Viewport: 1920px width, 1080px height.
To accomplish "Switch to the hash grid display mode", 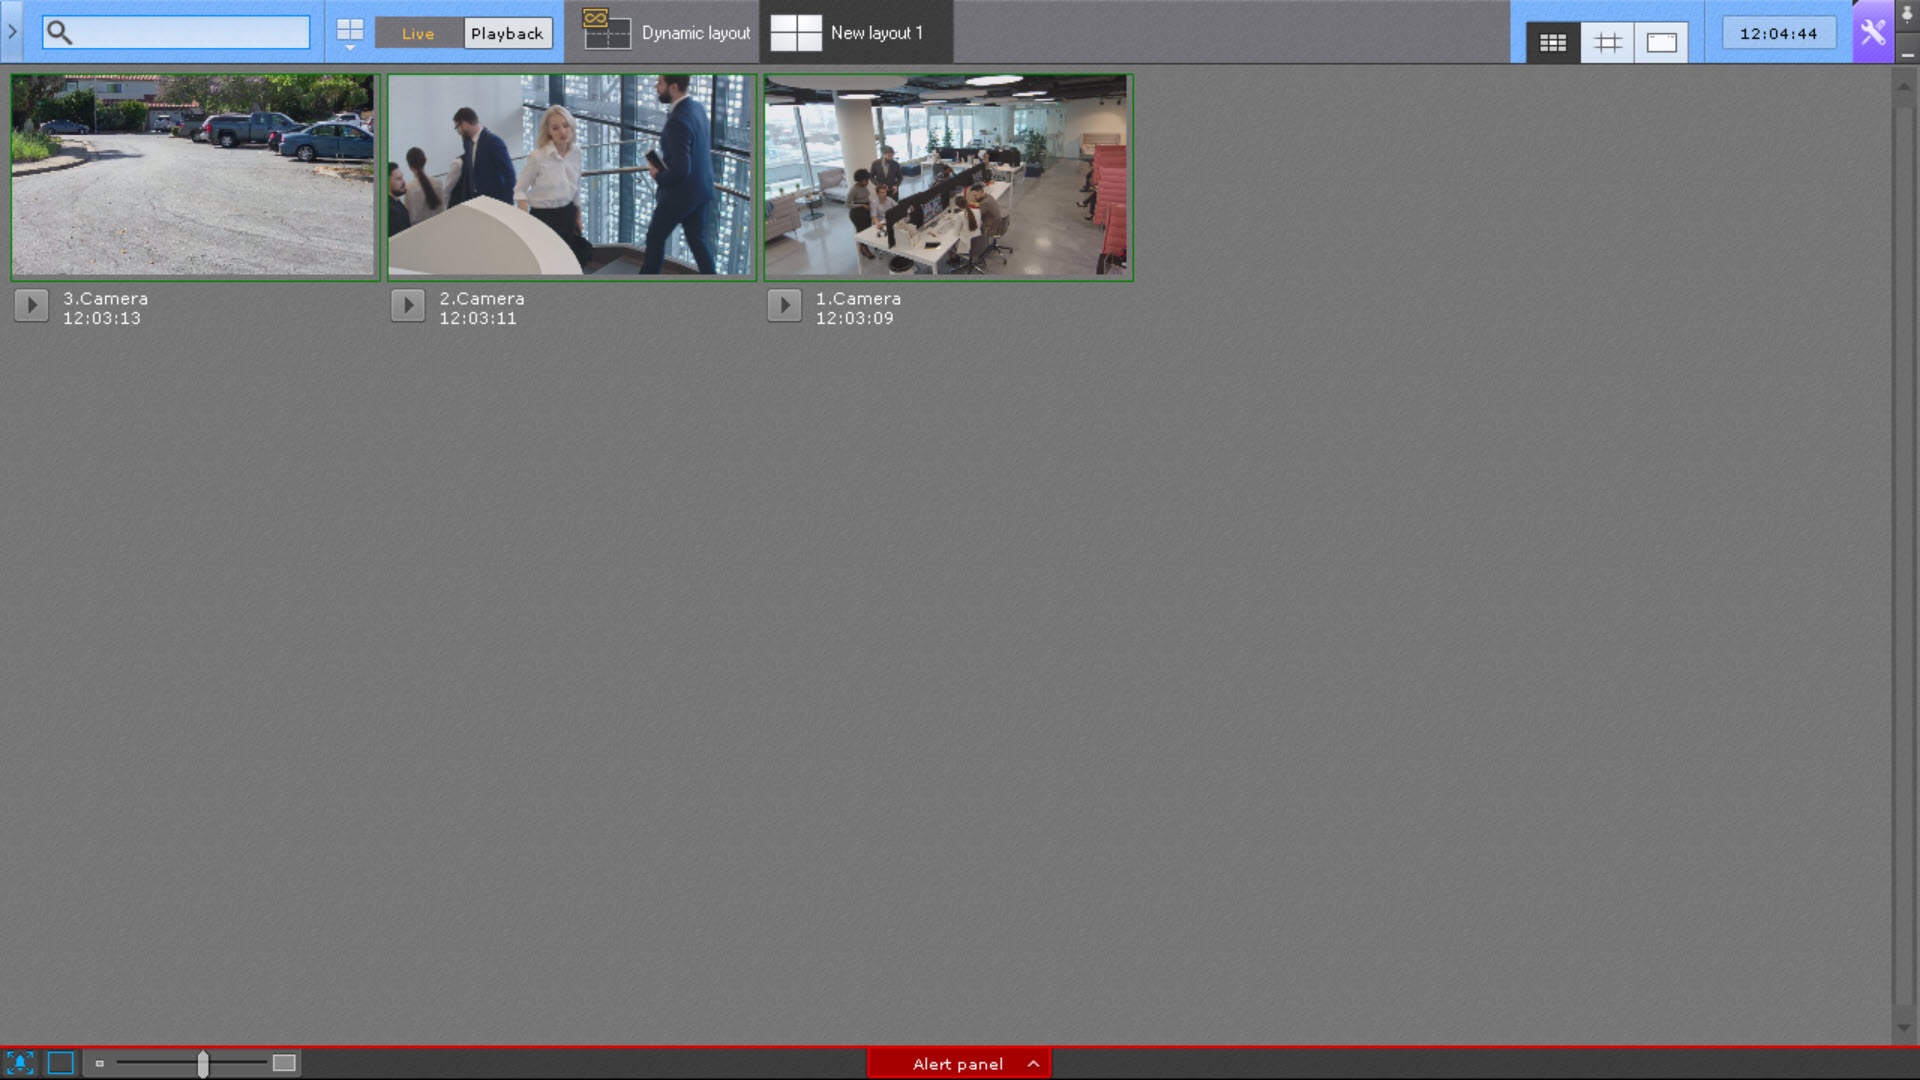I will coord(1607,43).
